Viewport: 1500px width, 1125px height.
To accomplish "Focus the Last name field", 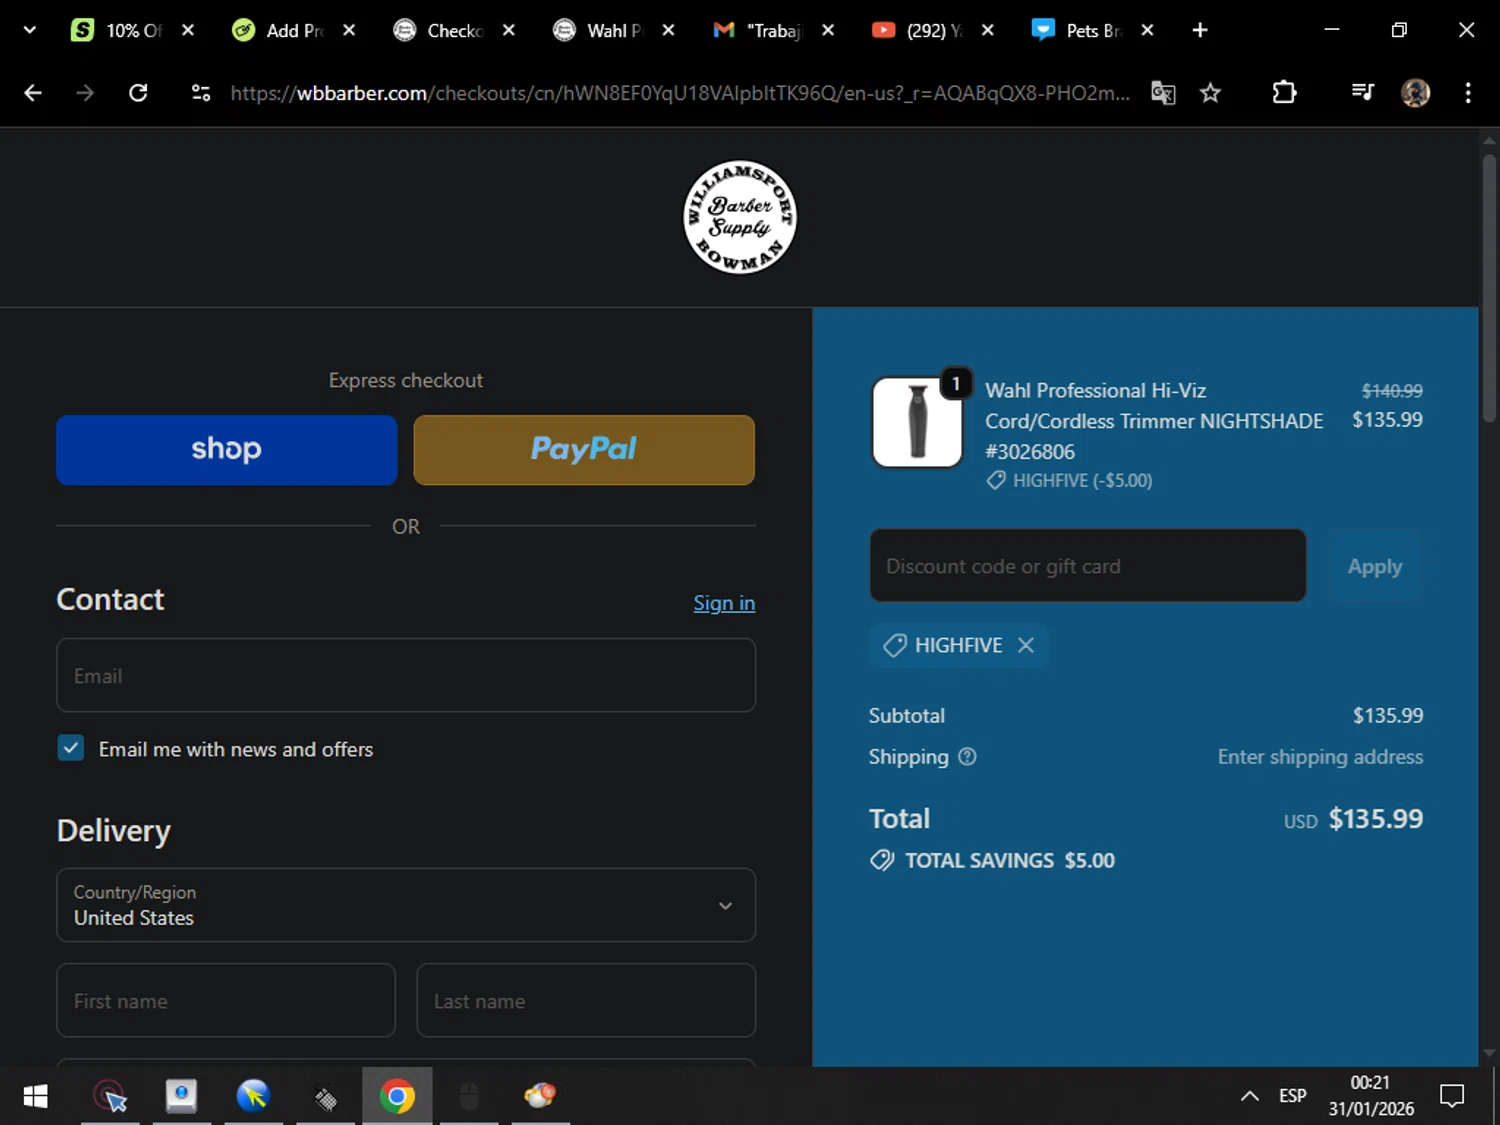I will (x=586, y=1000).
